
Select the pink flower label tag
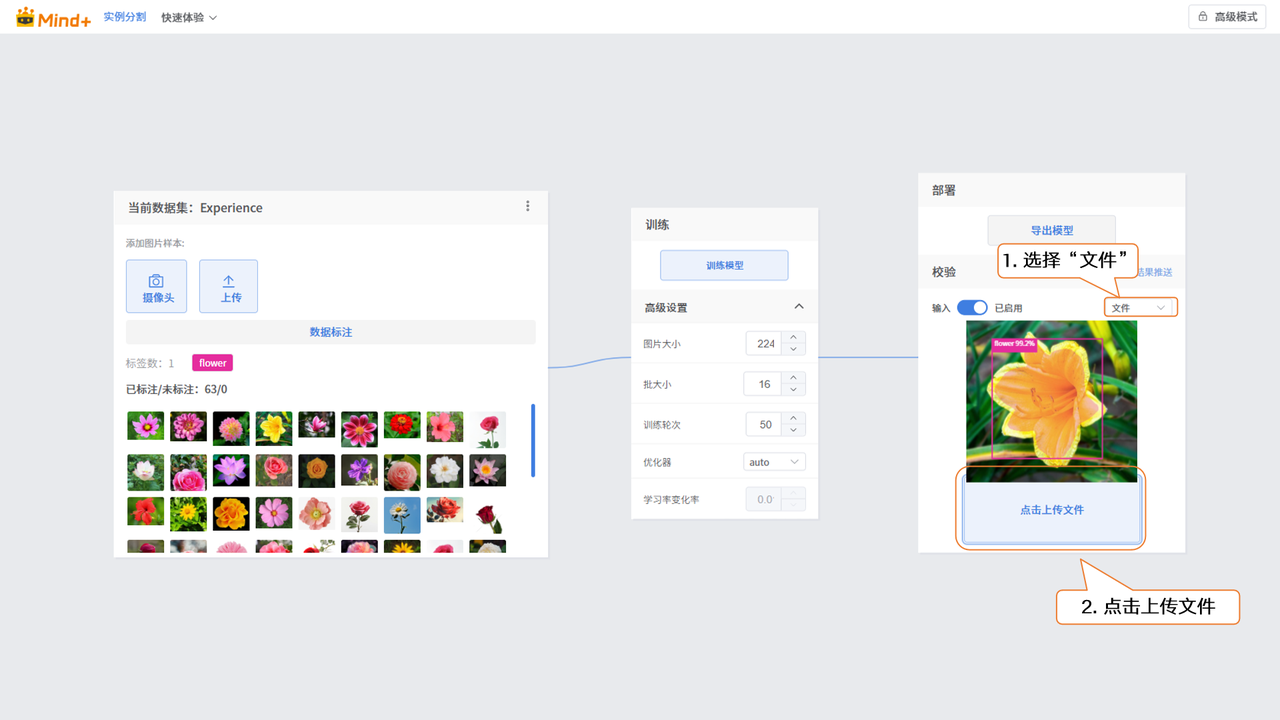[x=212, y=363]
